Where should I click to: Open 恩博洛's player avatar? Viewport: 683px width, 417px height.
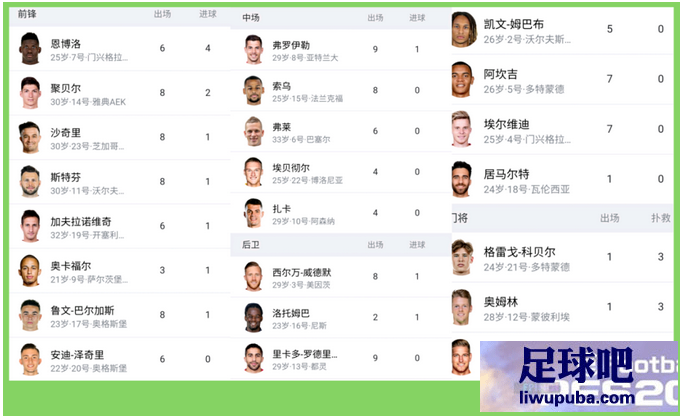[30, 48]
